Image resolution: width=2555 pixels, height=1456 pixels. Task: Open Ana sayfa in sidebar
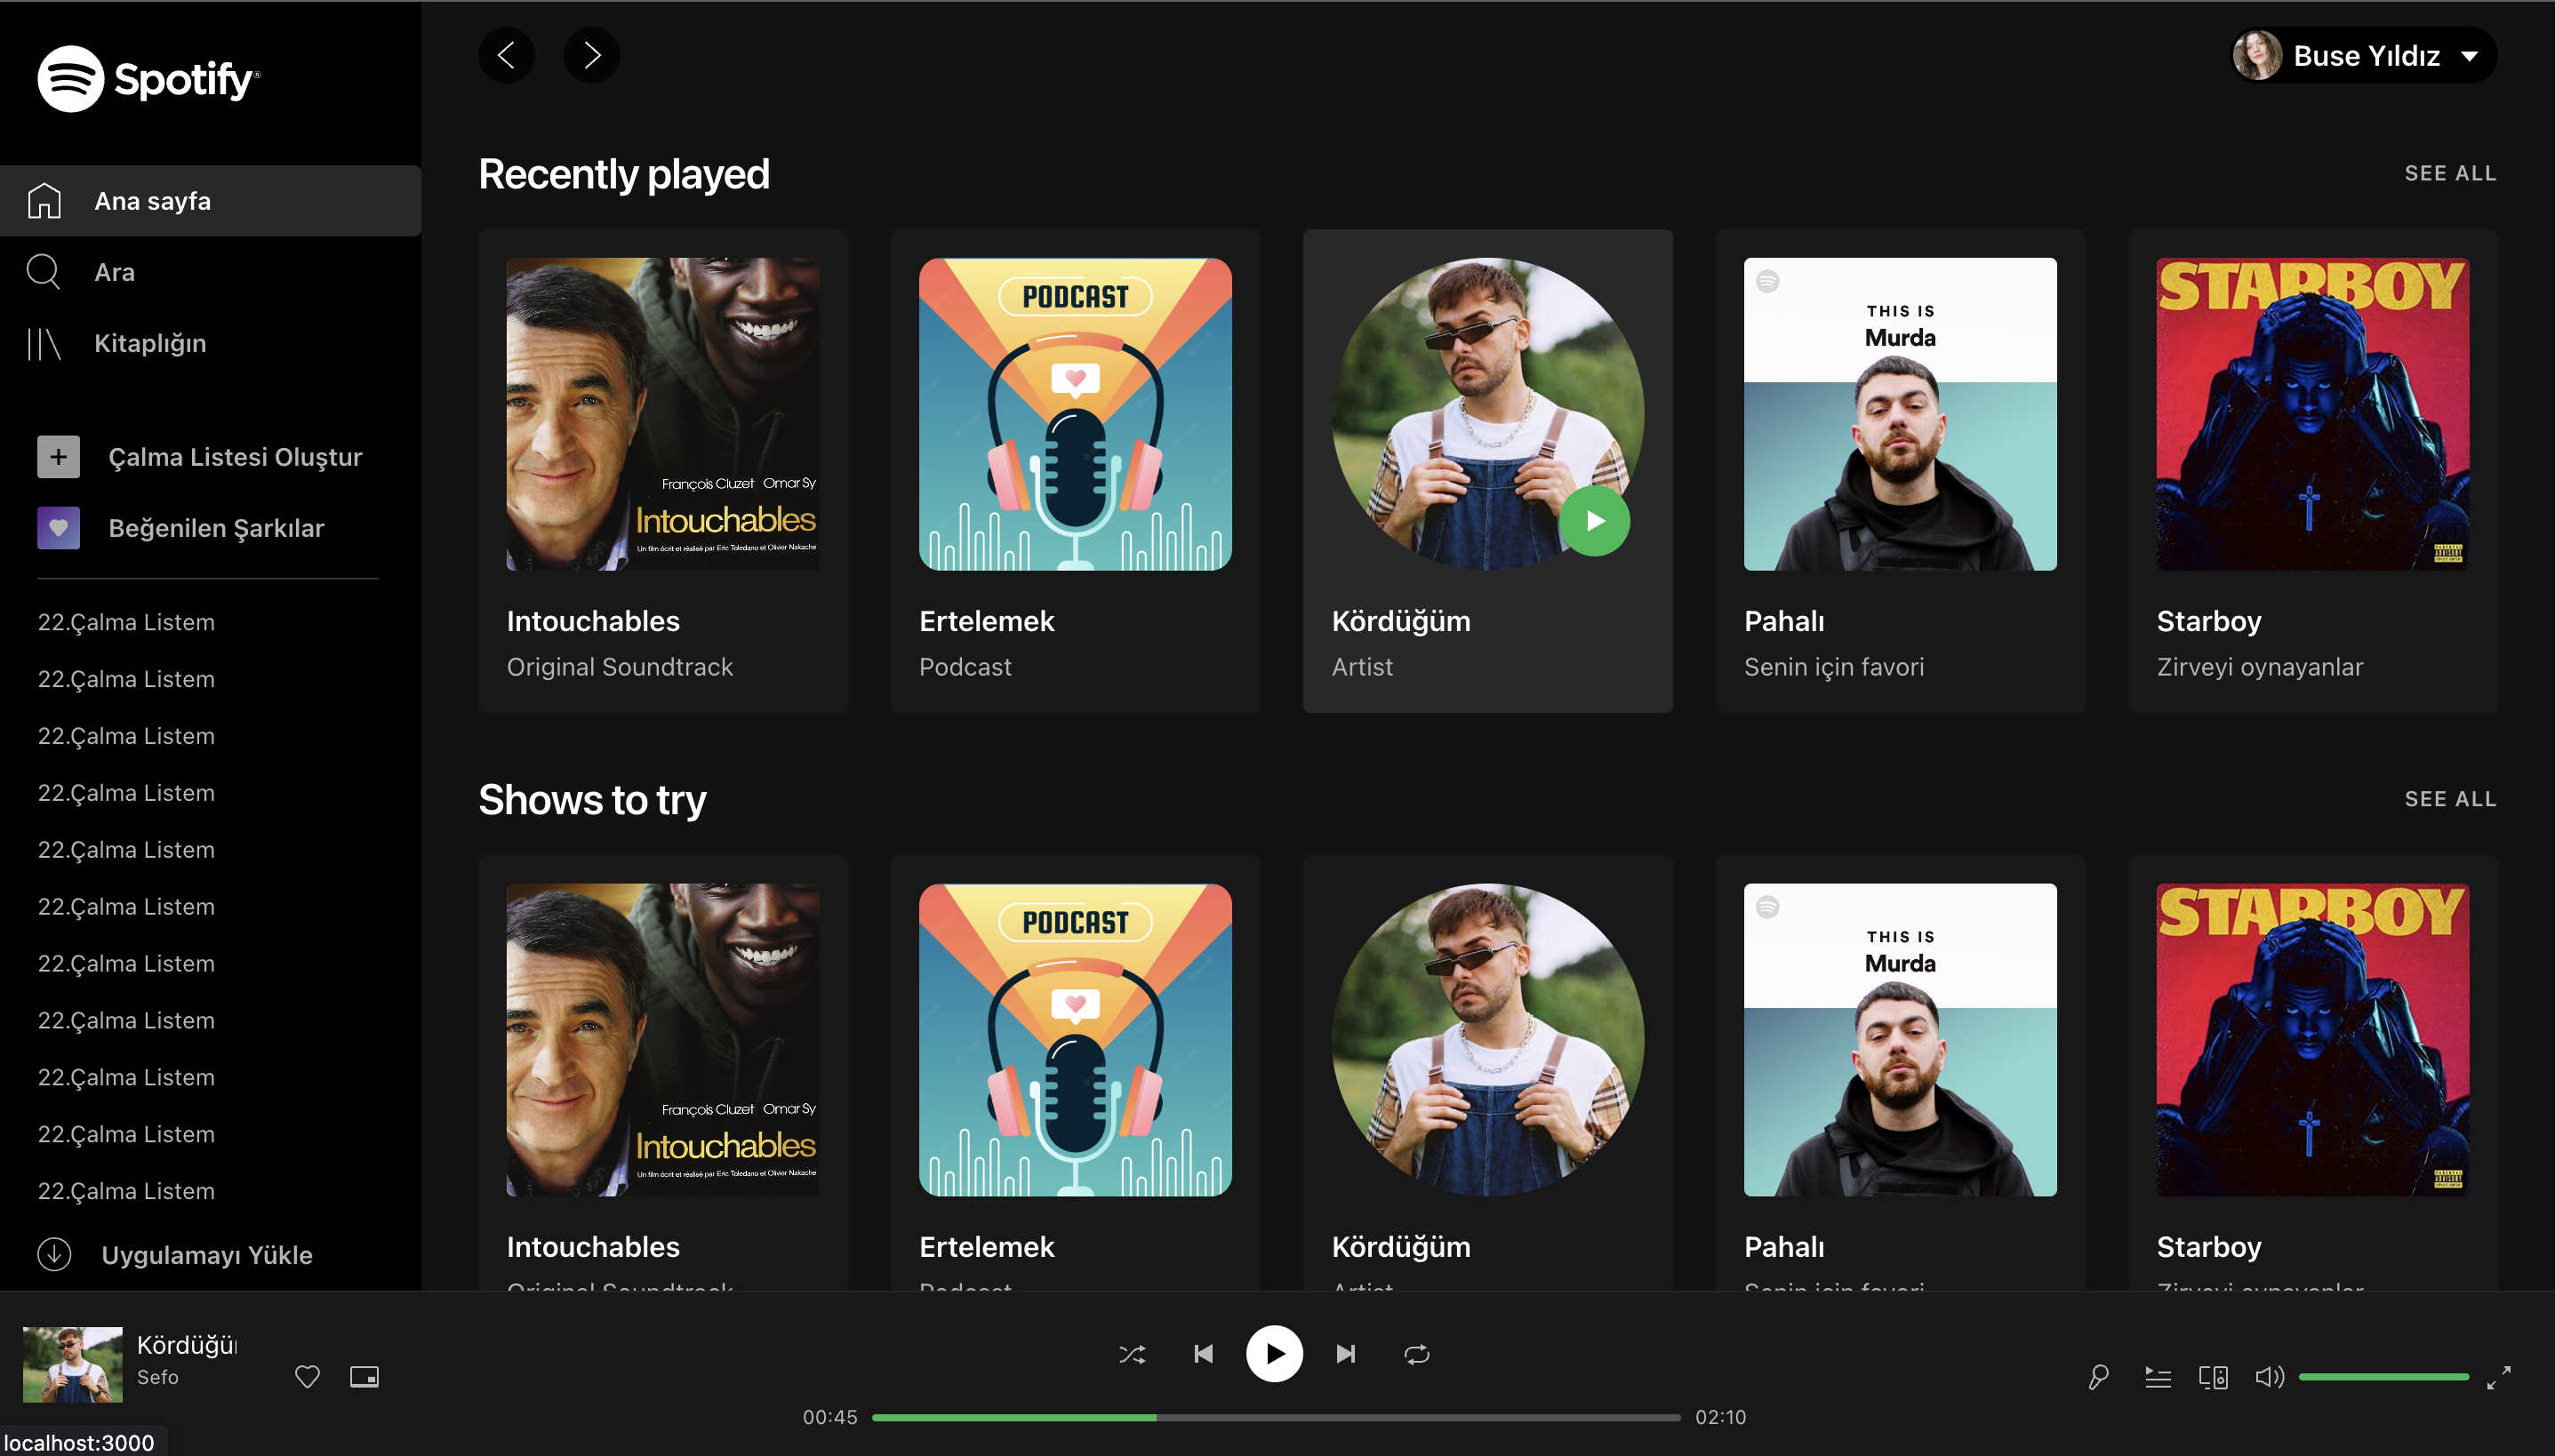click(x=210, y=201)
